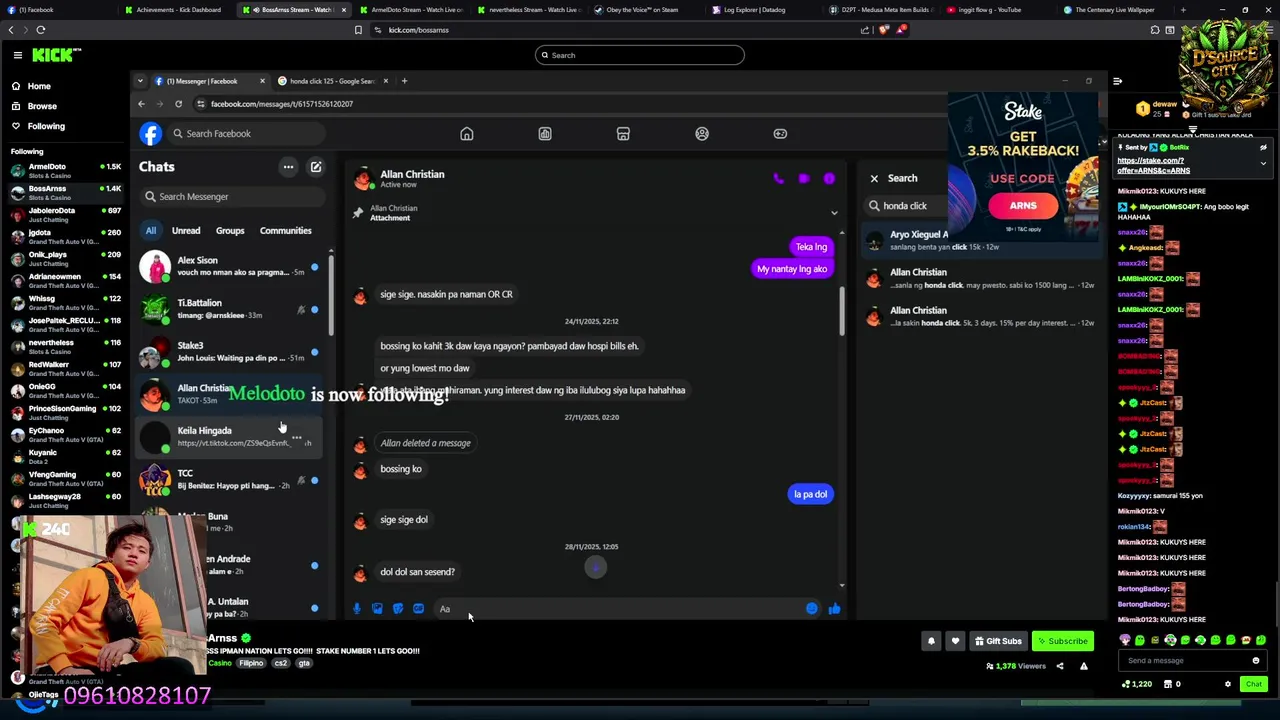Open the Ti.Battalion conversation

click(x=230, y=308)
